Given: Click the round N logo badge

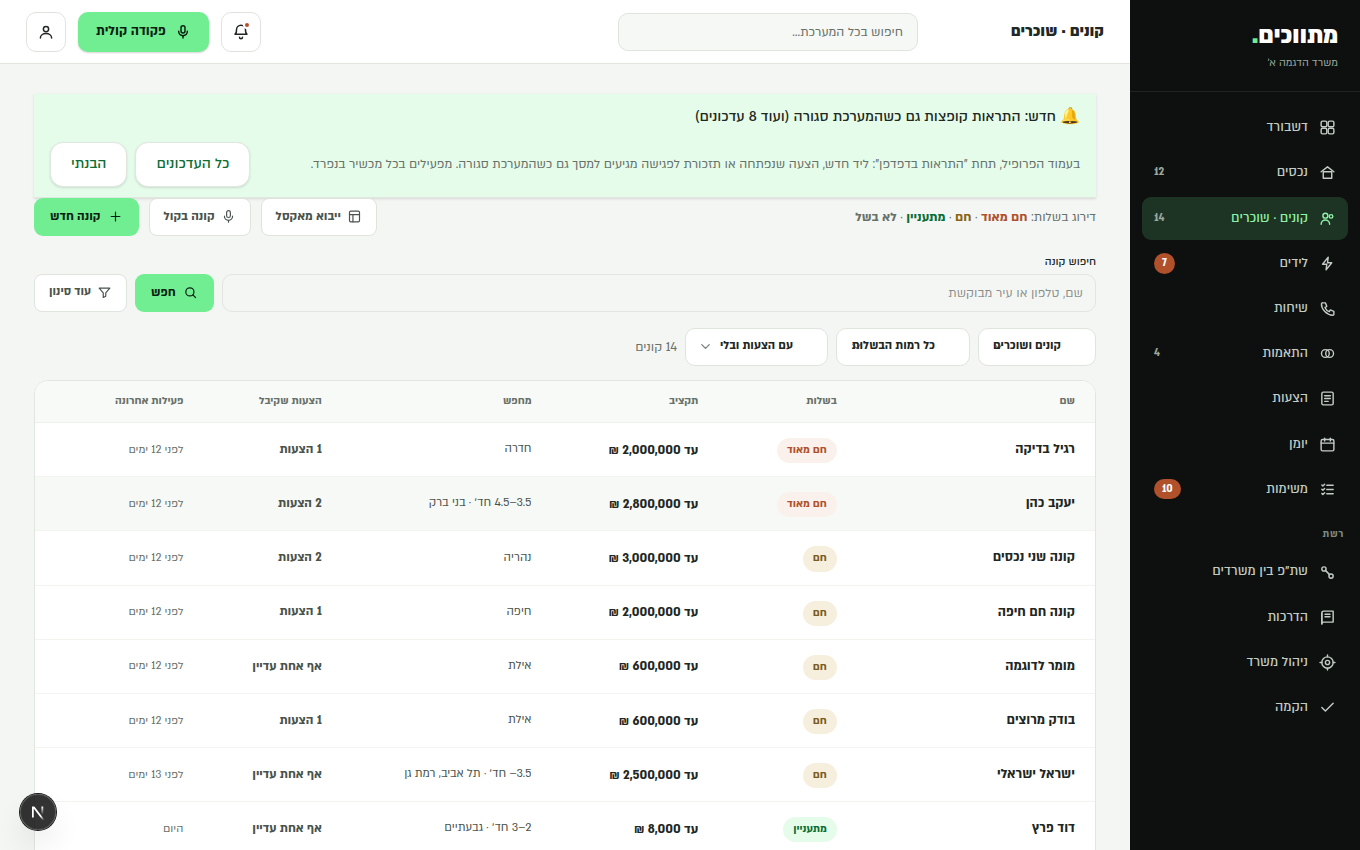Looking at the screenshot, I should pos(38,812).
